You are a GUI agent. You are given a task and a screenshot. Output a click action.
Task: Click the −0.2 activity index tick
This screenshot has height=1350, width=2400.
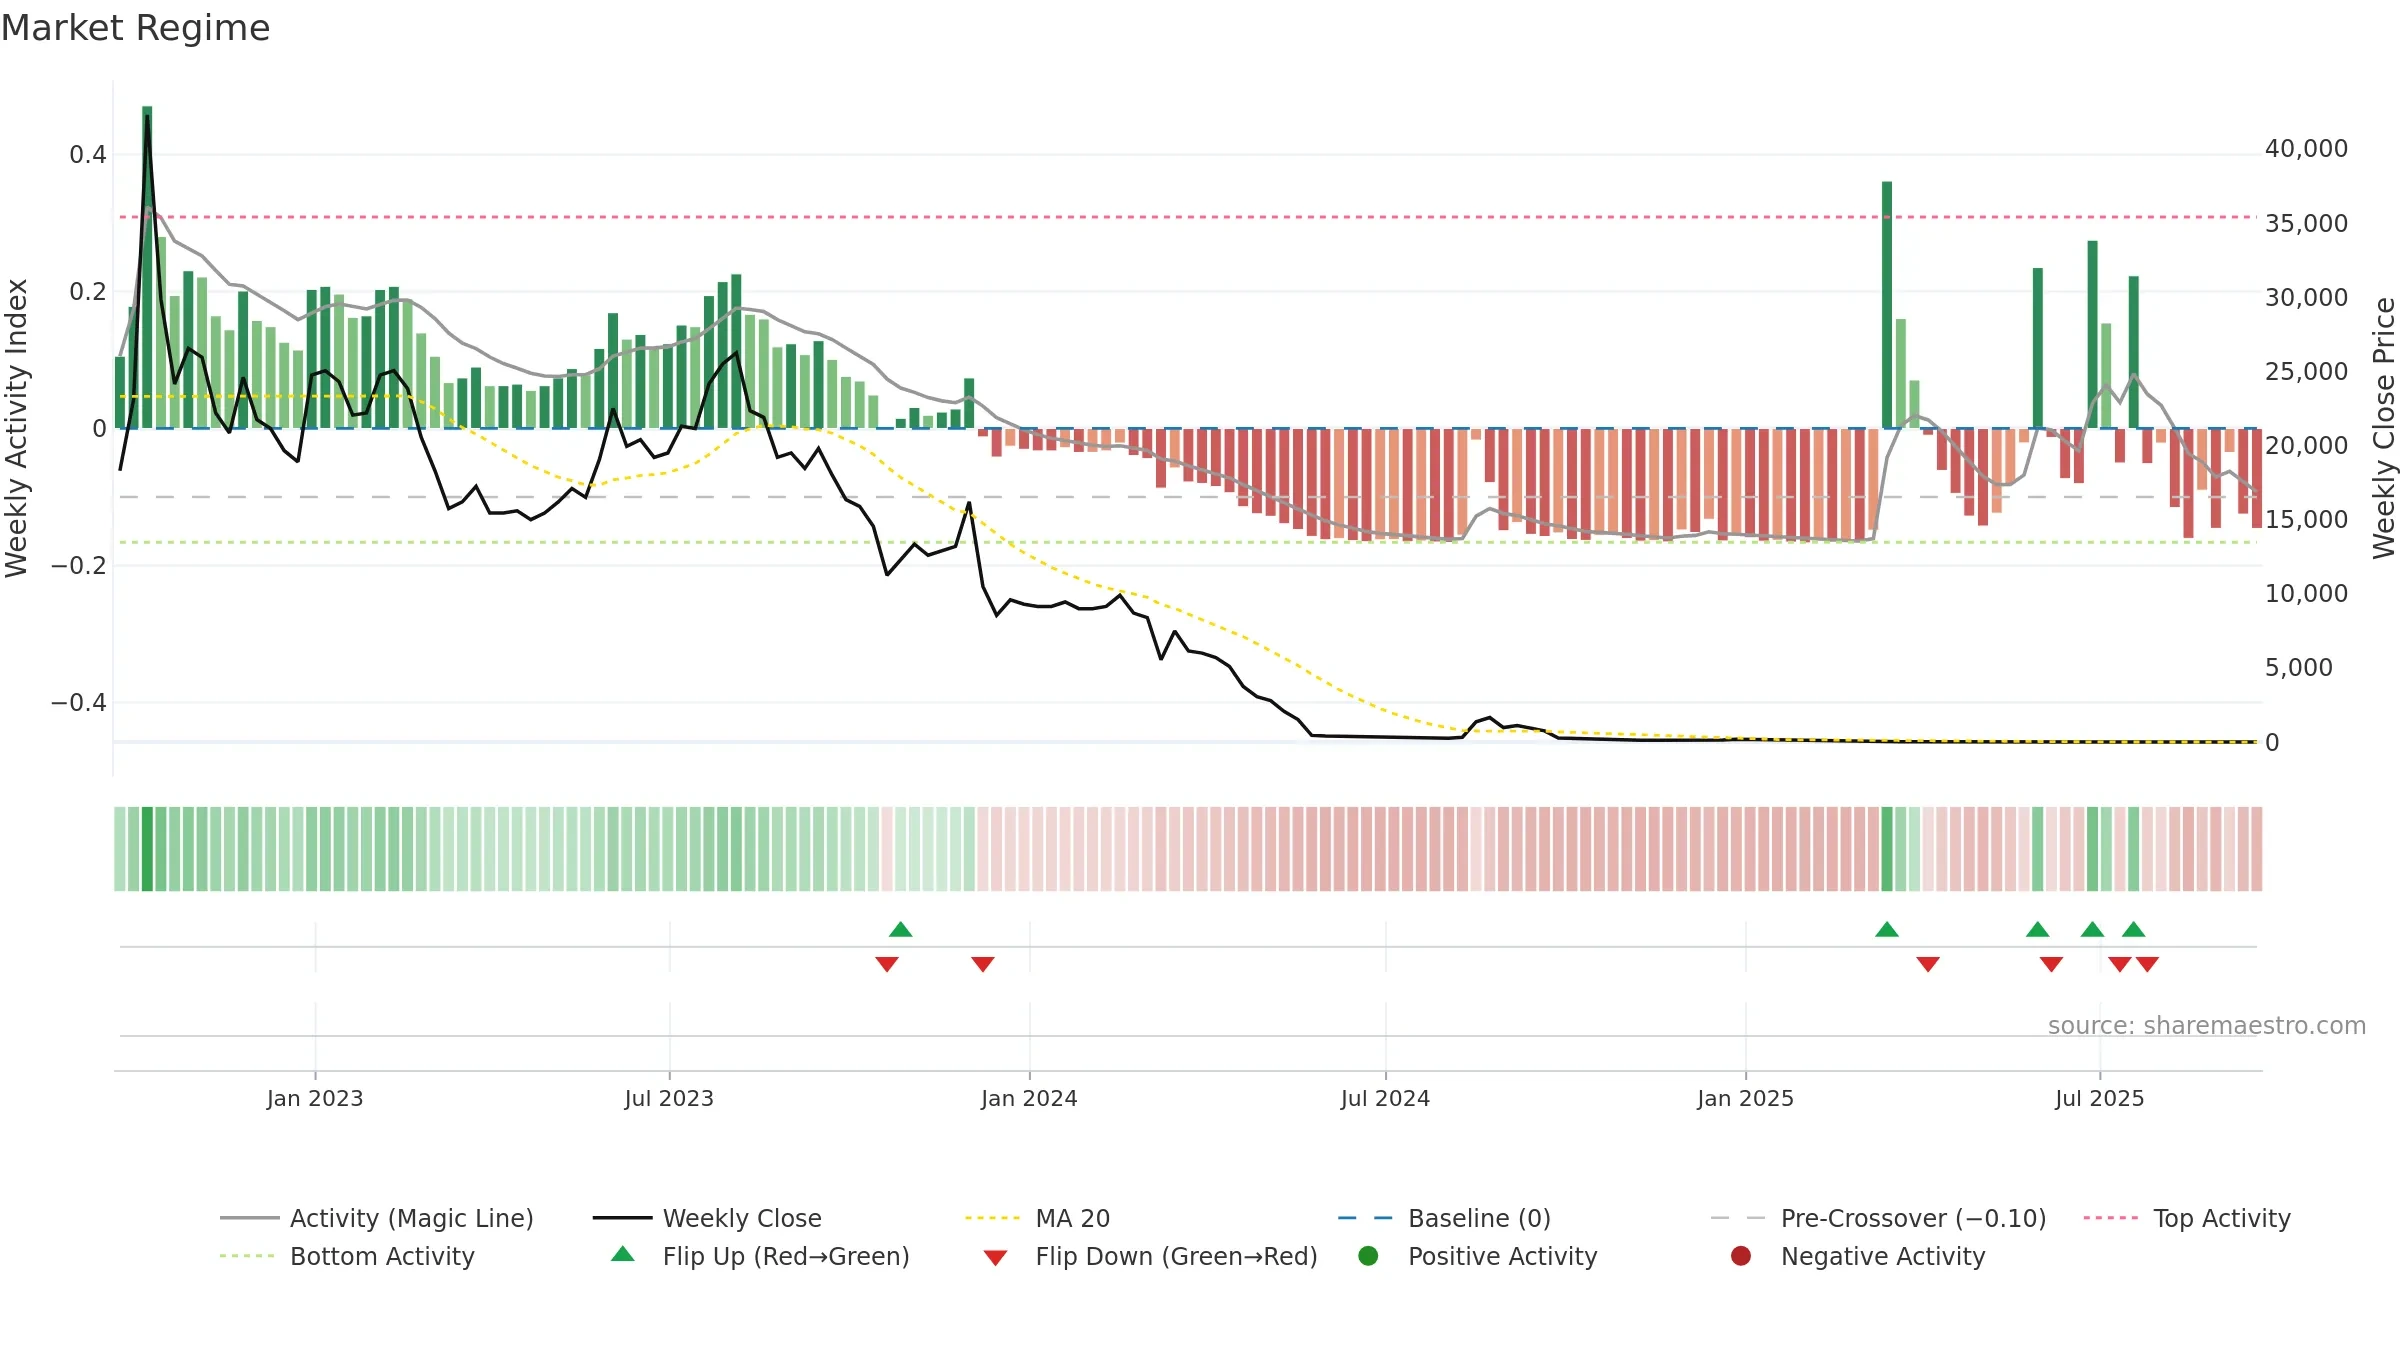click(79, 566)
